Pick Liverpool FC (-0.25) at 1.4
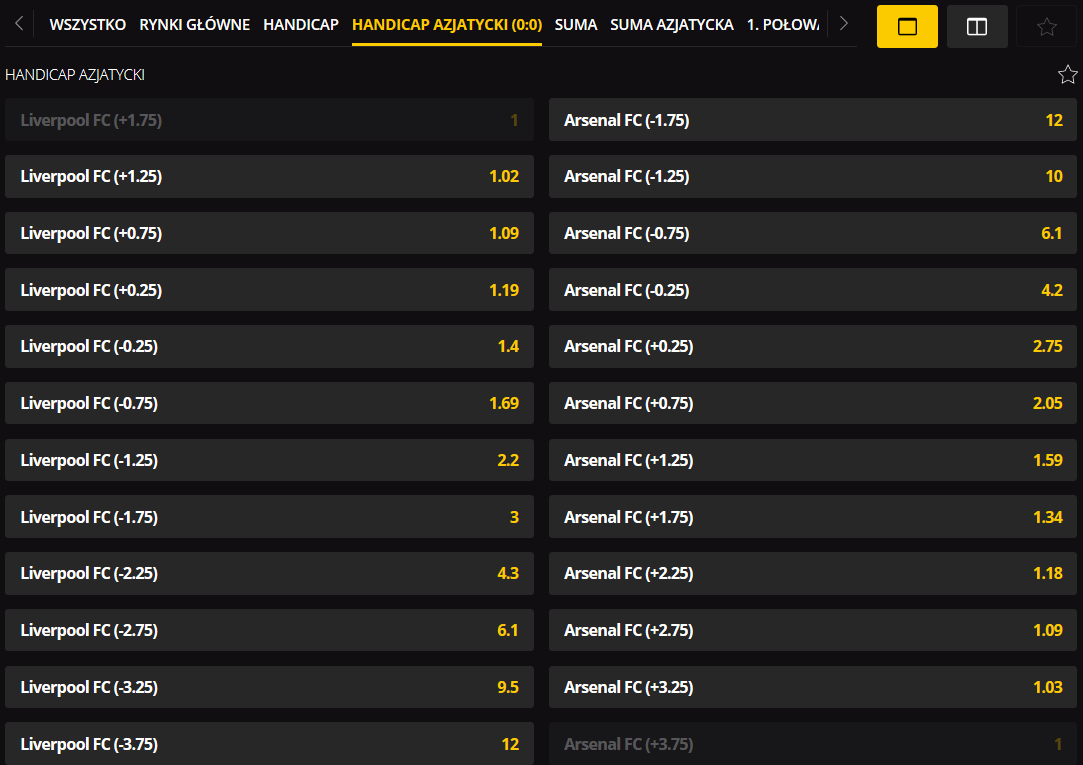The width and height of the screenshot is (1083, 765). (x=269, y=347)
